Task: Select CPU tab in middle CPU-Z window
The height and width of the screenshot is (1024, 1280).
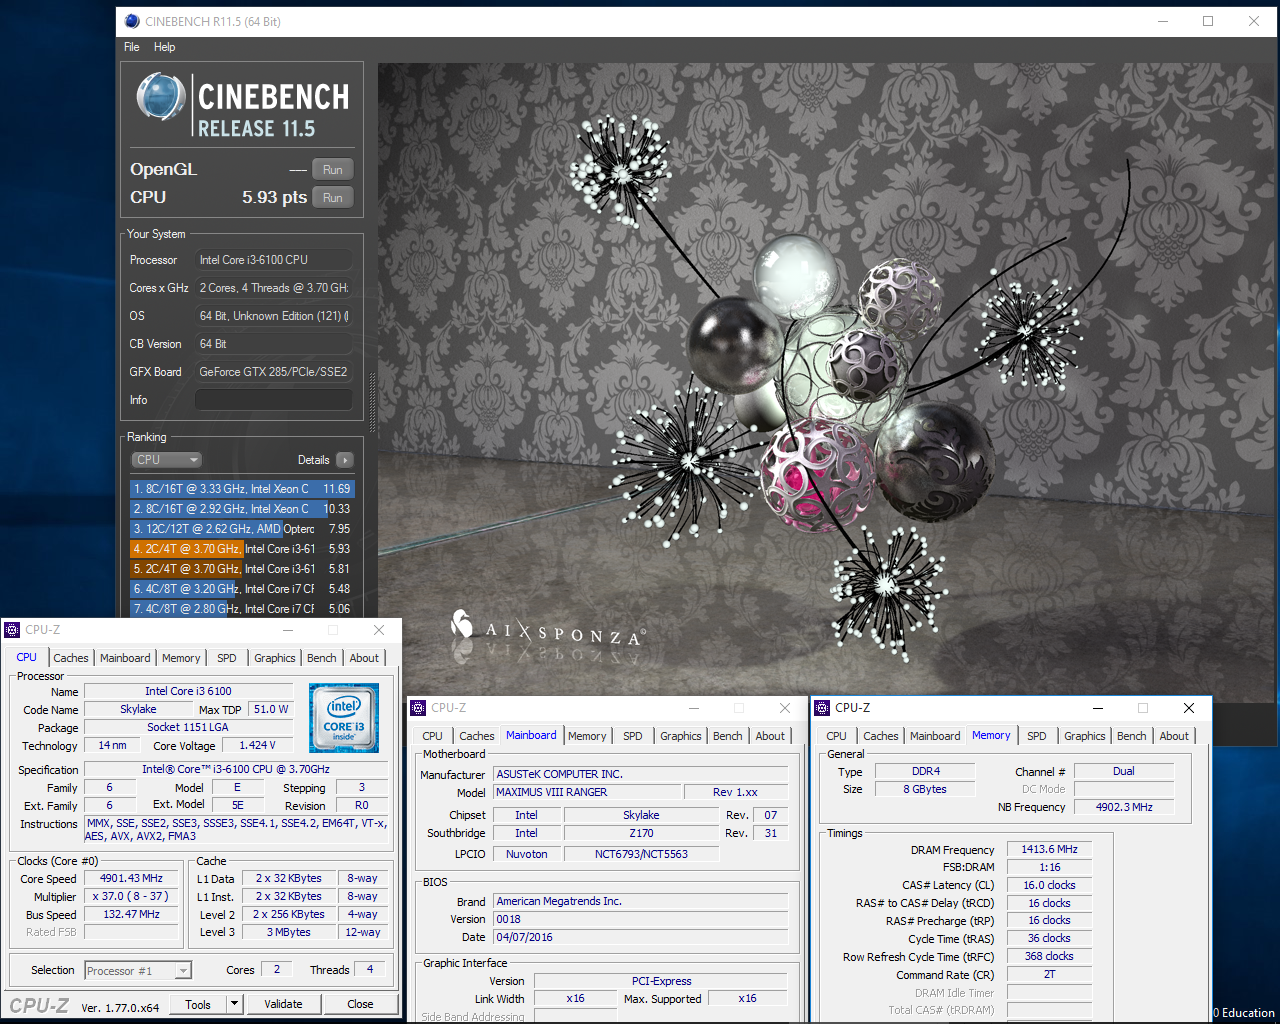Action: (432, 736)
